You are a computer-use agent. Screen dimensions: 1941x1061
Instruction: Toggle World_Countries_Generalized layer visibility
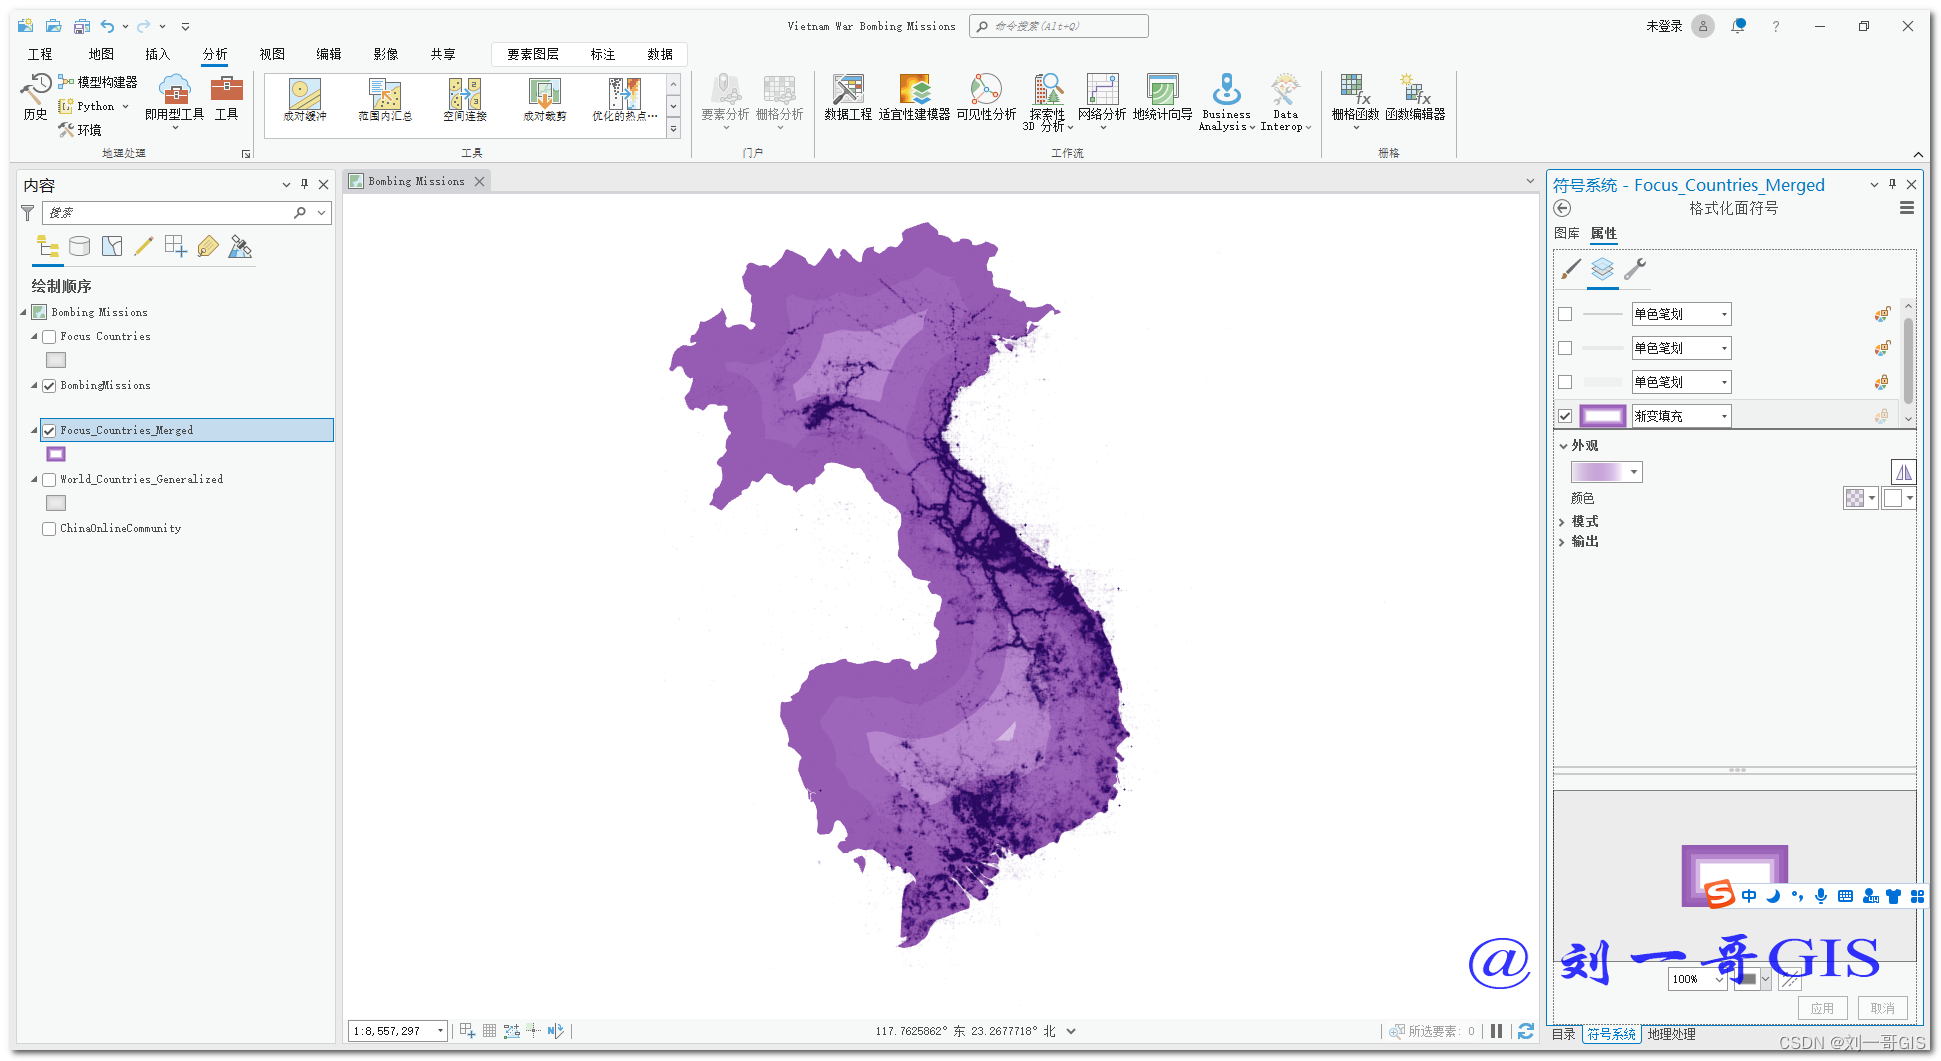[x=49, y=480]
